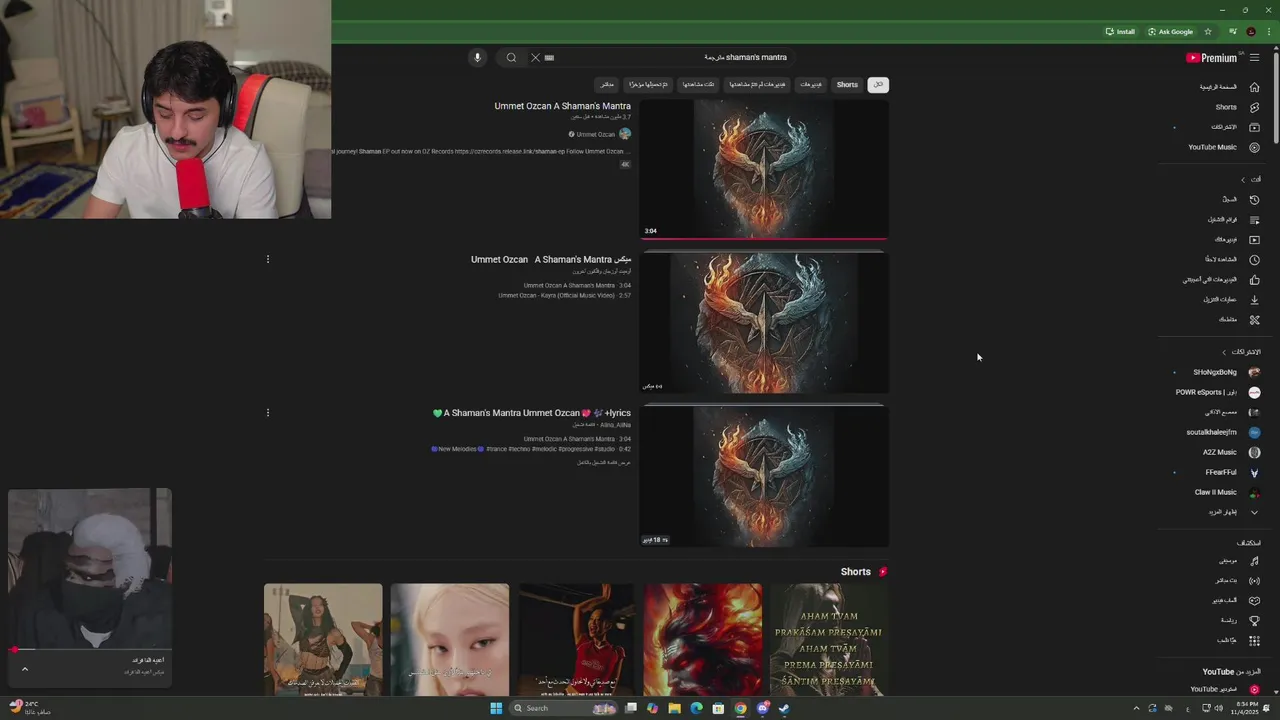This screenshot has width=1280, height=720.
Task: Expand the streamer overlay caret button
Action: coord(25,670)
